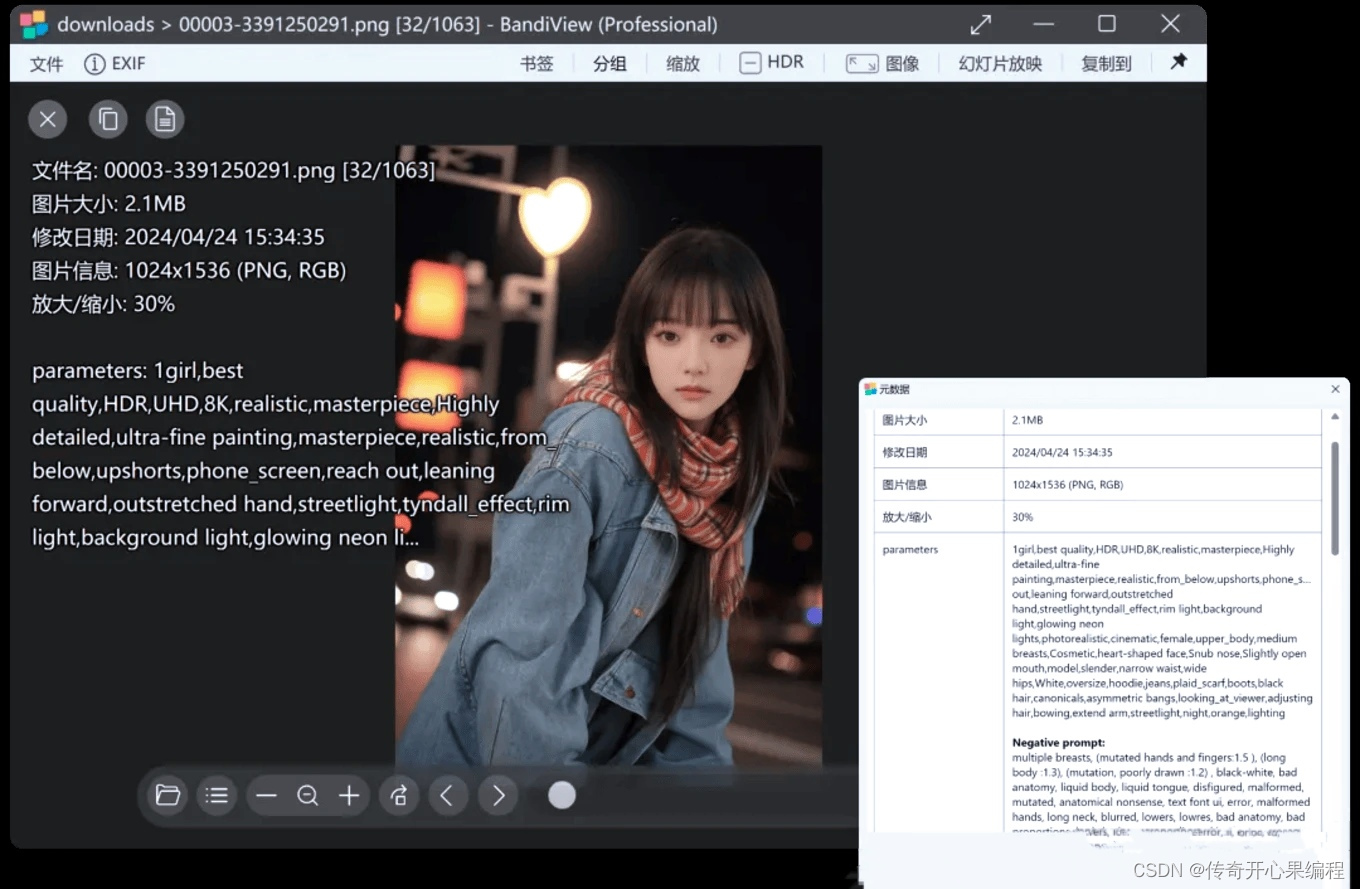The width and height of the screenshot is (1360, 889).
Task: Click 1024x1536 (PNG, RGB) value in metadata table
Action: (x=1067, y=485)
